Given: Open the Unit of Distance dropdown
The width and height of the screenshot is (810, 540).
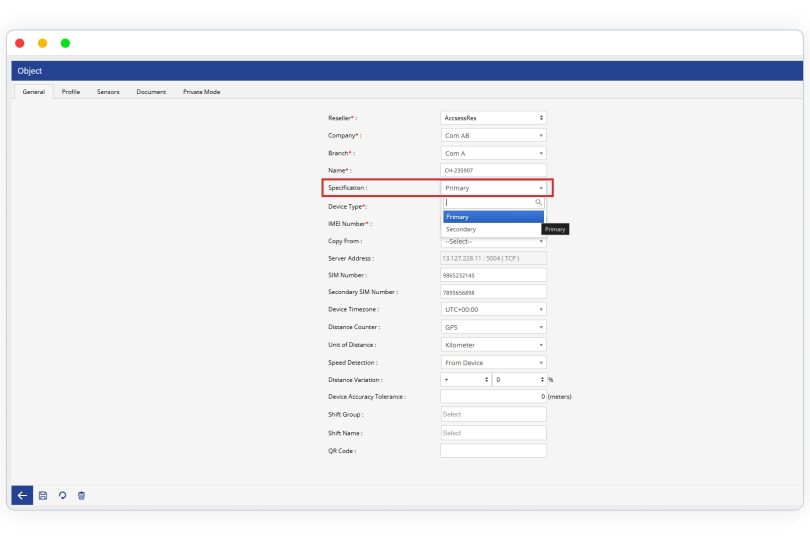Looking at the screenshot, I should [x=493, y=345].
